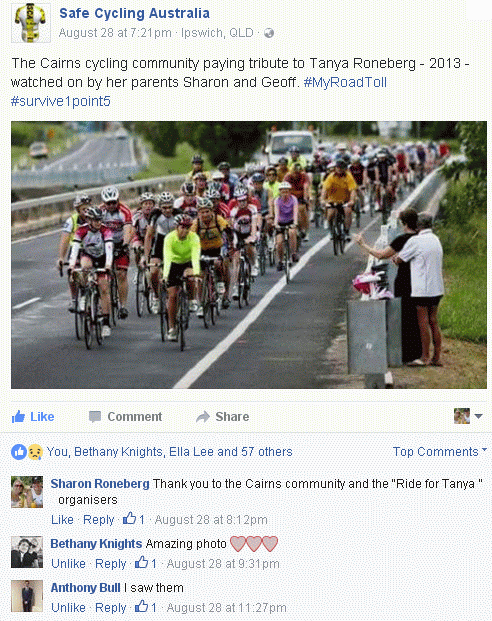This screenshot has height=621, width=492.
Task: Unlike Anthony Bull's comment
Action: pos(68,608)
